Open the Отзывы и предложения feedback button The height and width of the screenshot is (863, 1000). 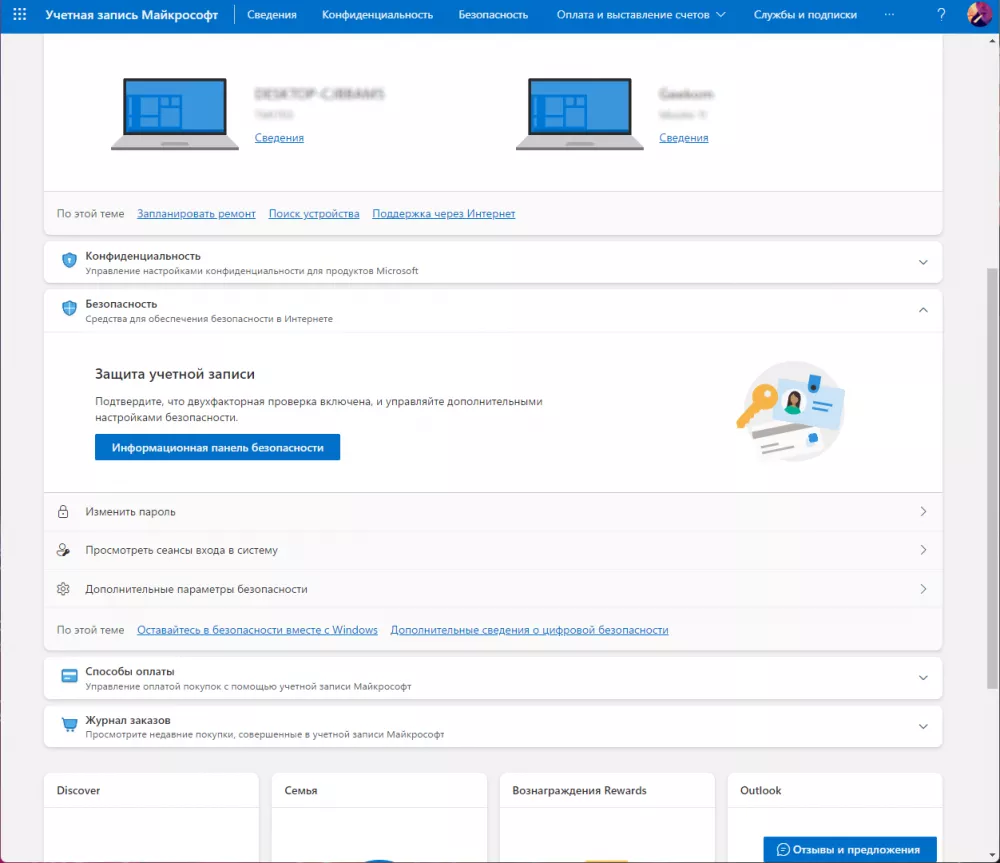pos(849,850)
